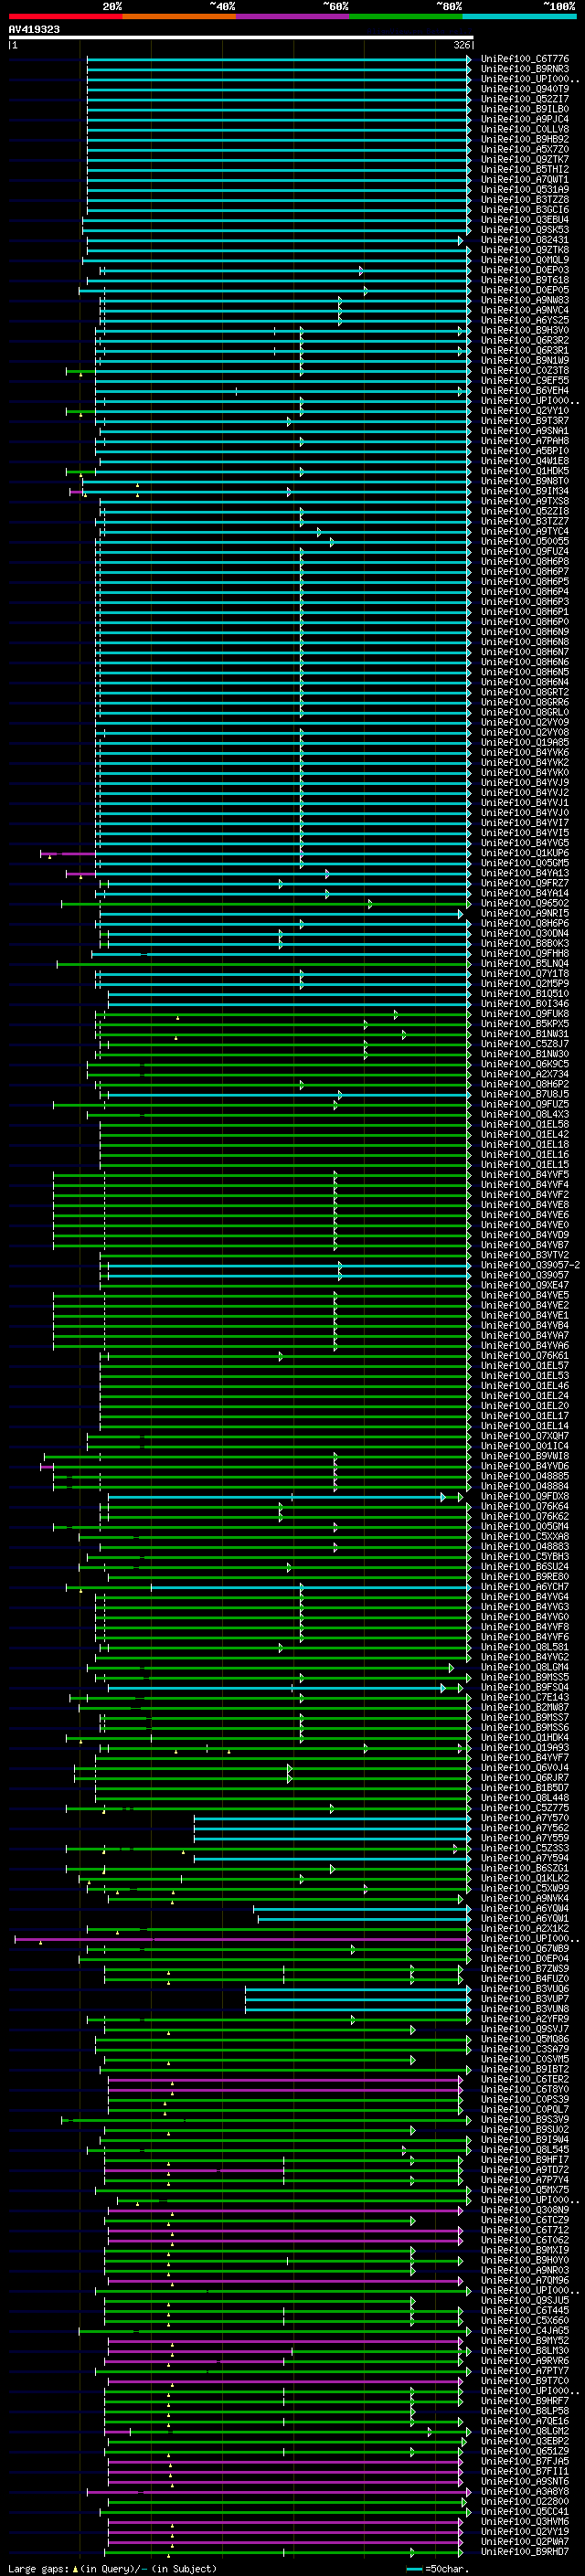Click the purple ~60% identity legend segment
The width and height of the screenshot is (585, 2576).
(292, 16)
